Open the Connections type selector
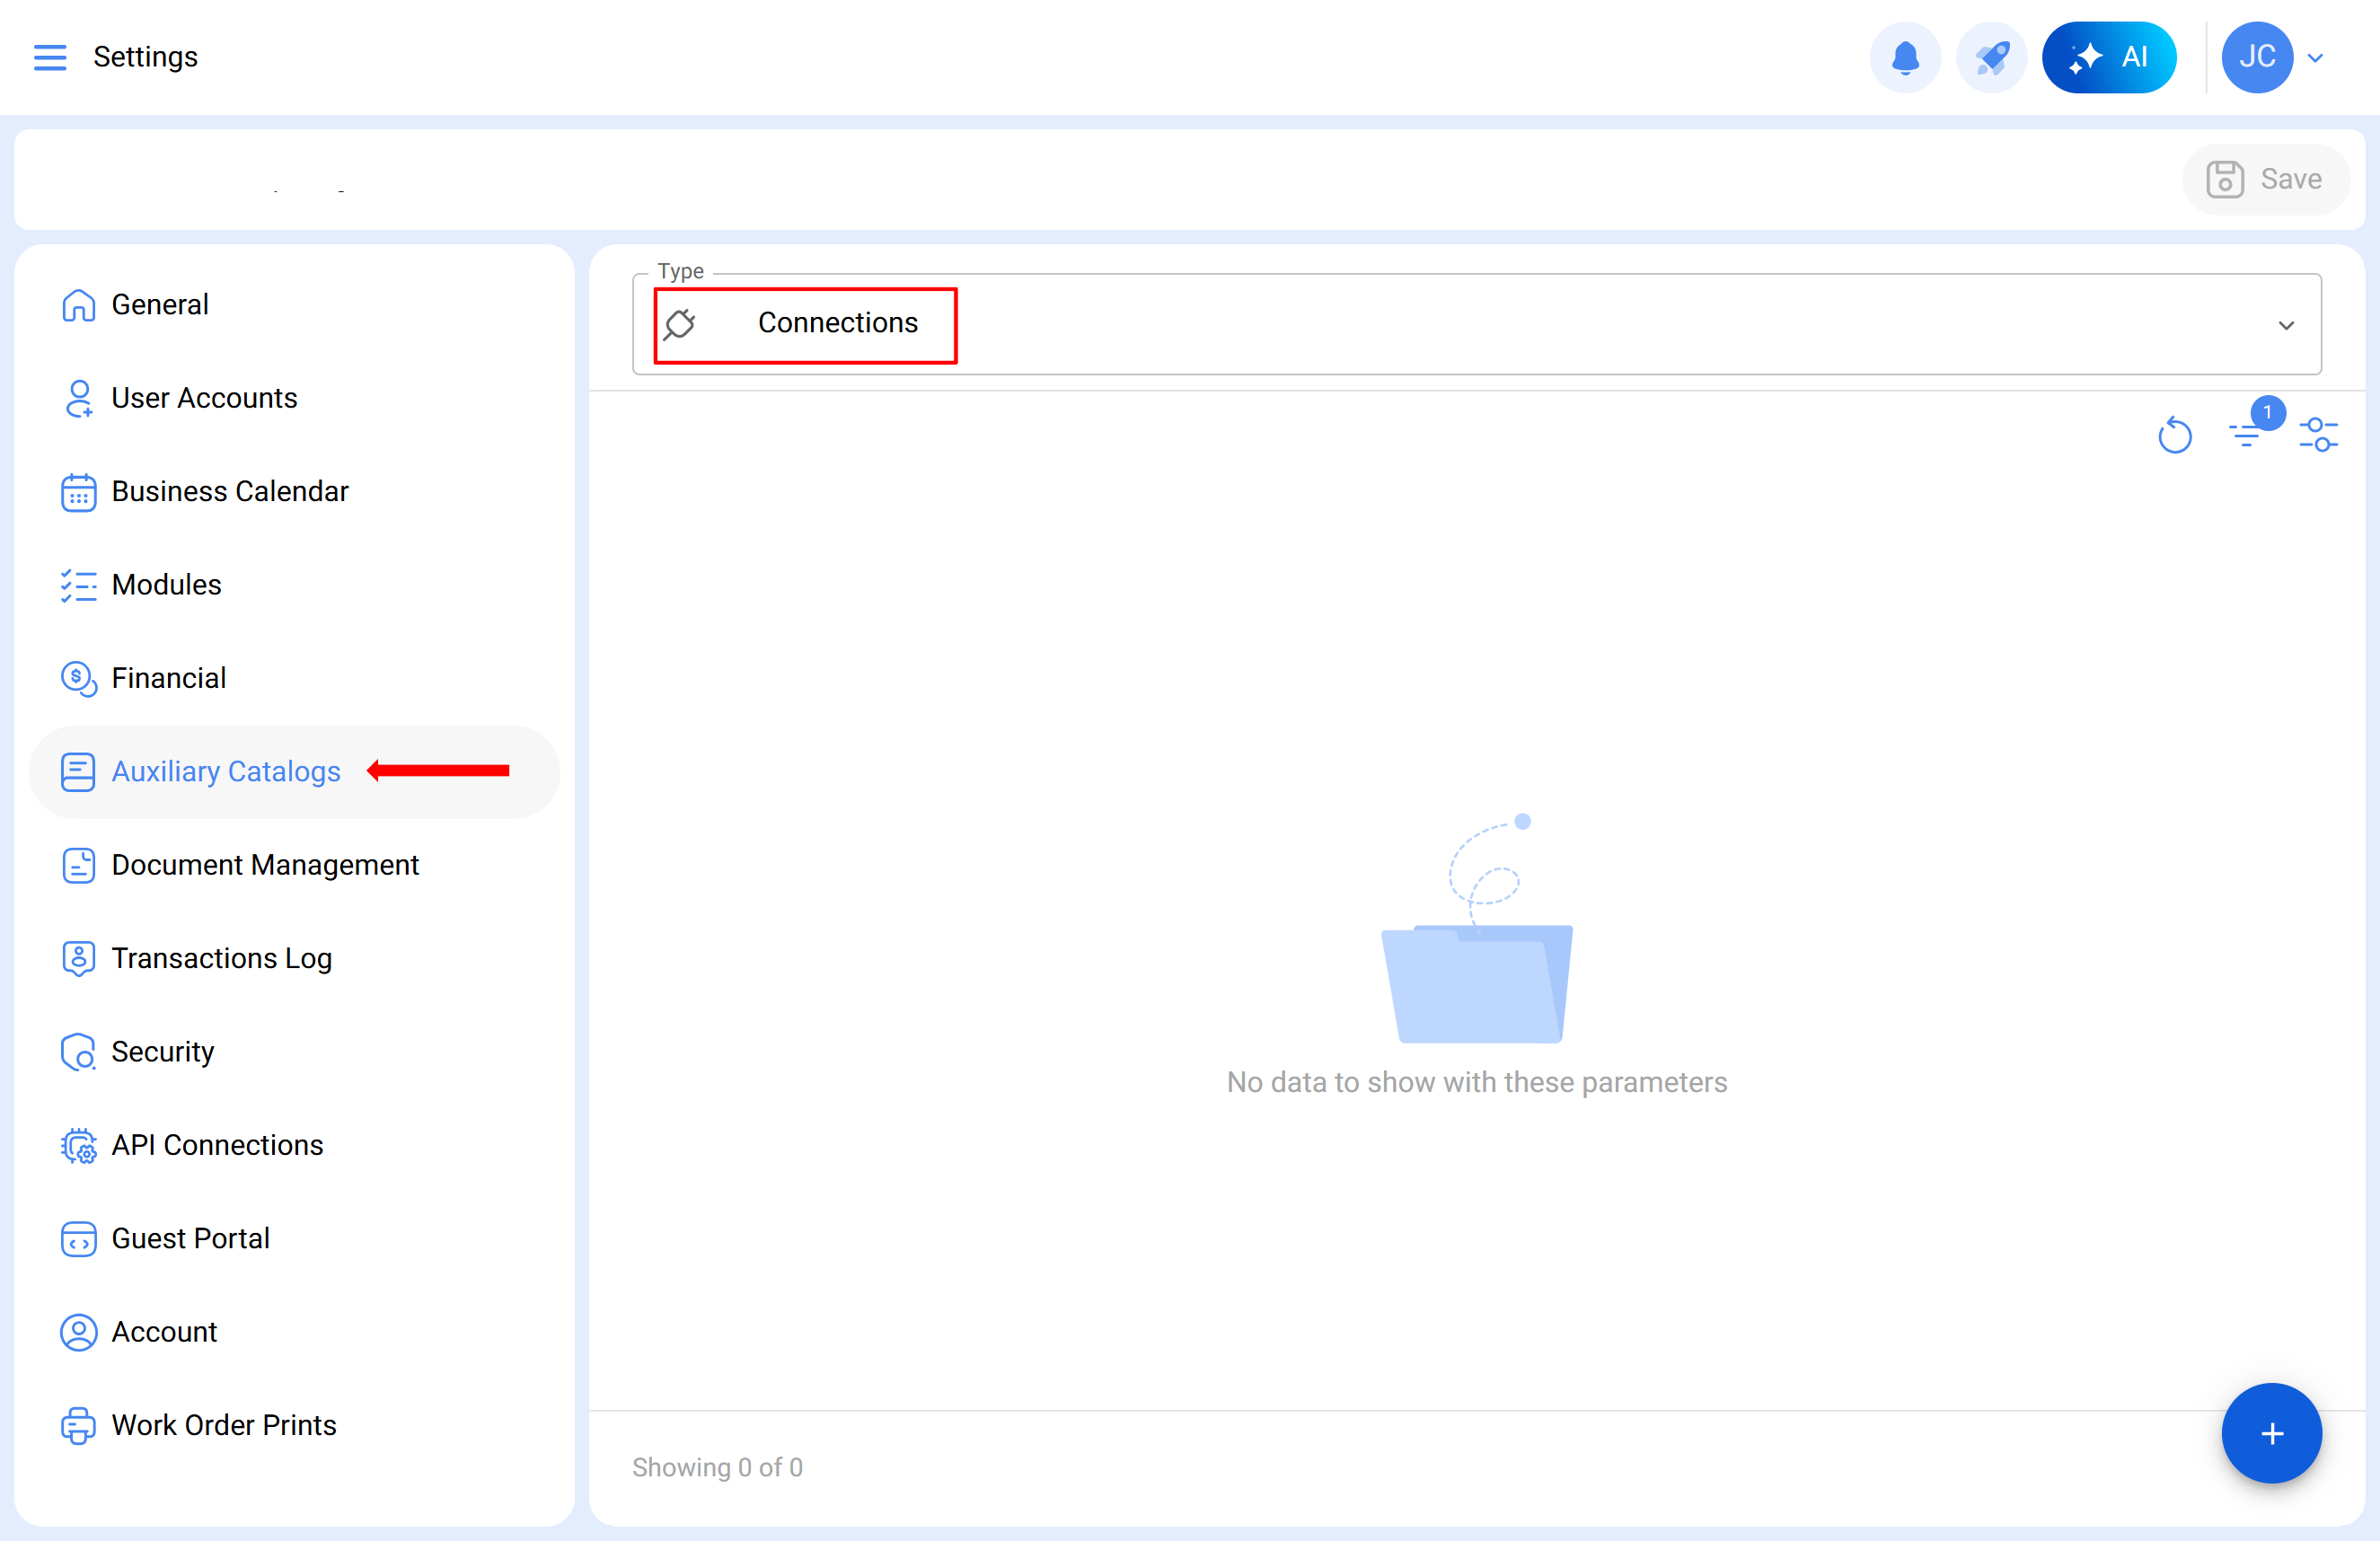The width and height of the screenshot is (2380, 1541). point(836,323)
